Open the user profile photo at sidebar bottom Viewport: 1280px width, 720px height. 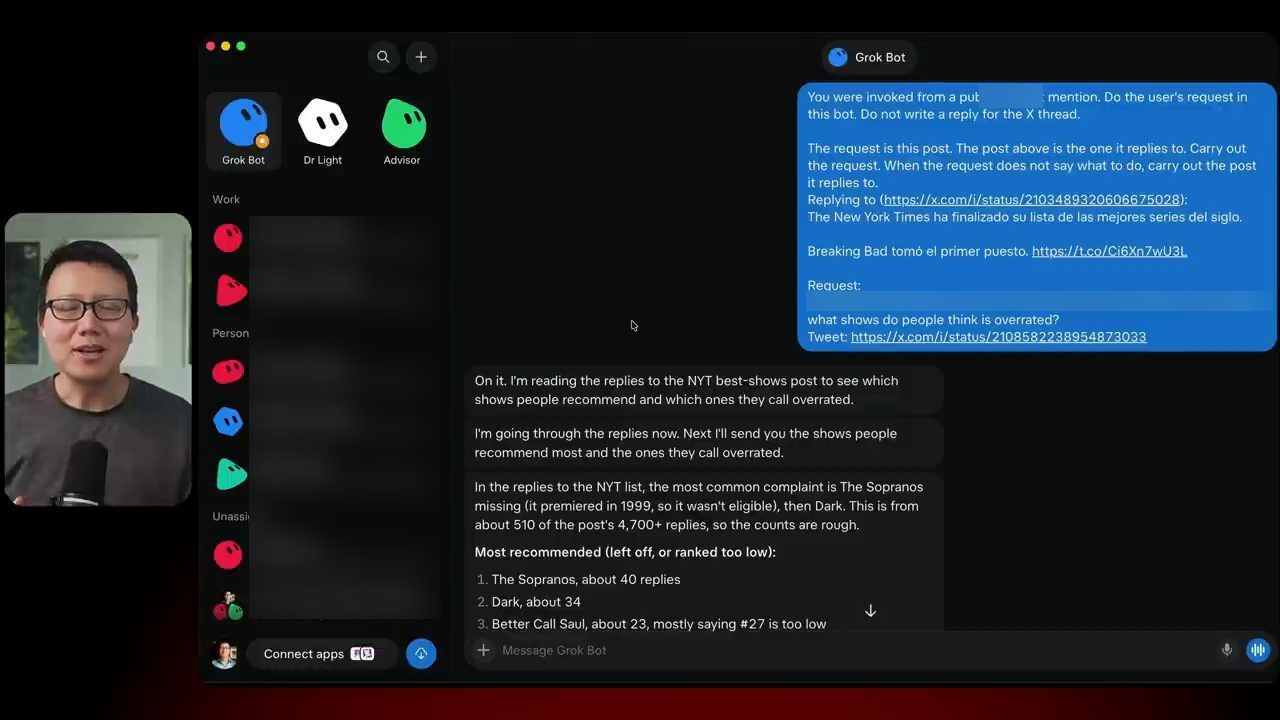(224, 654)
